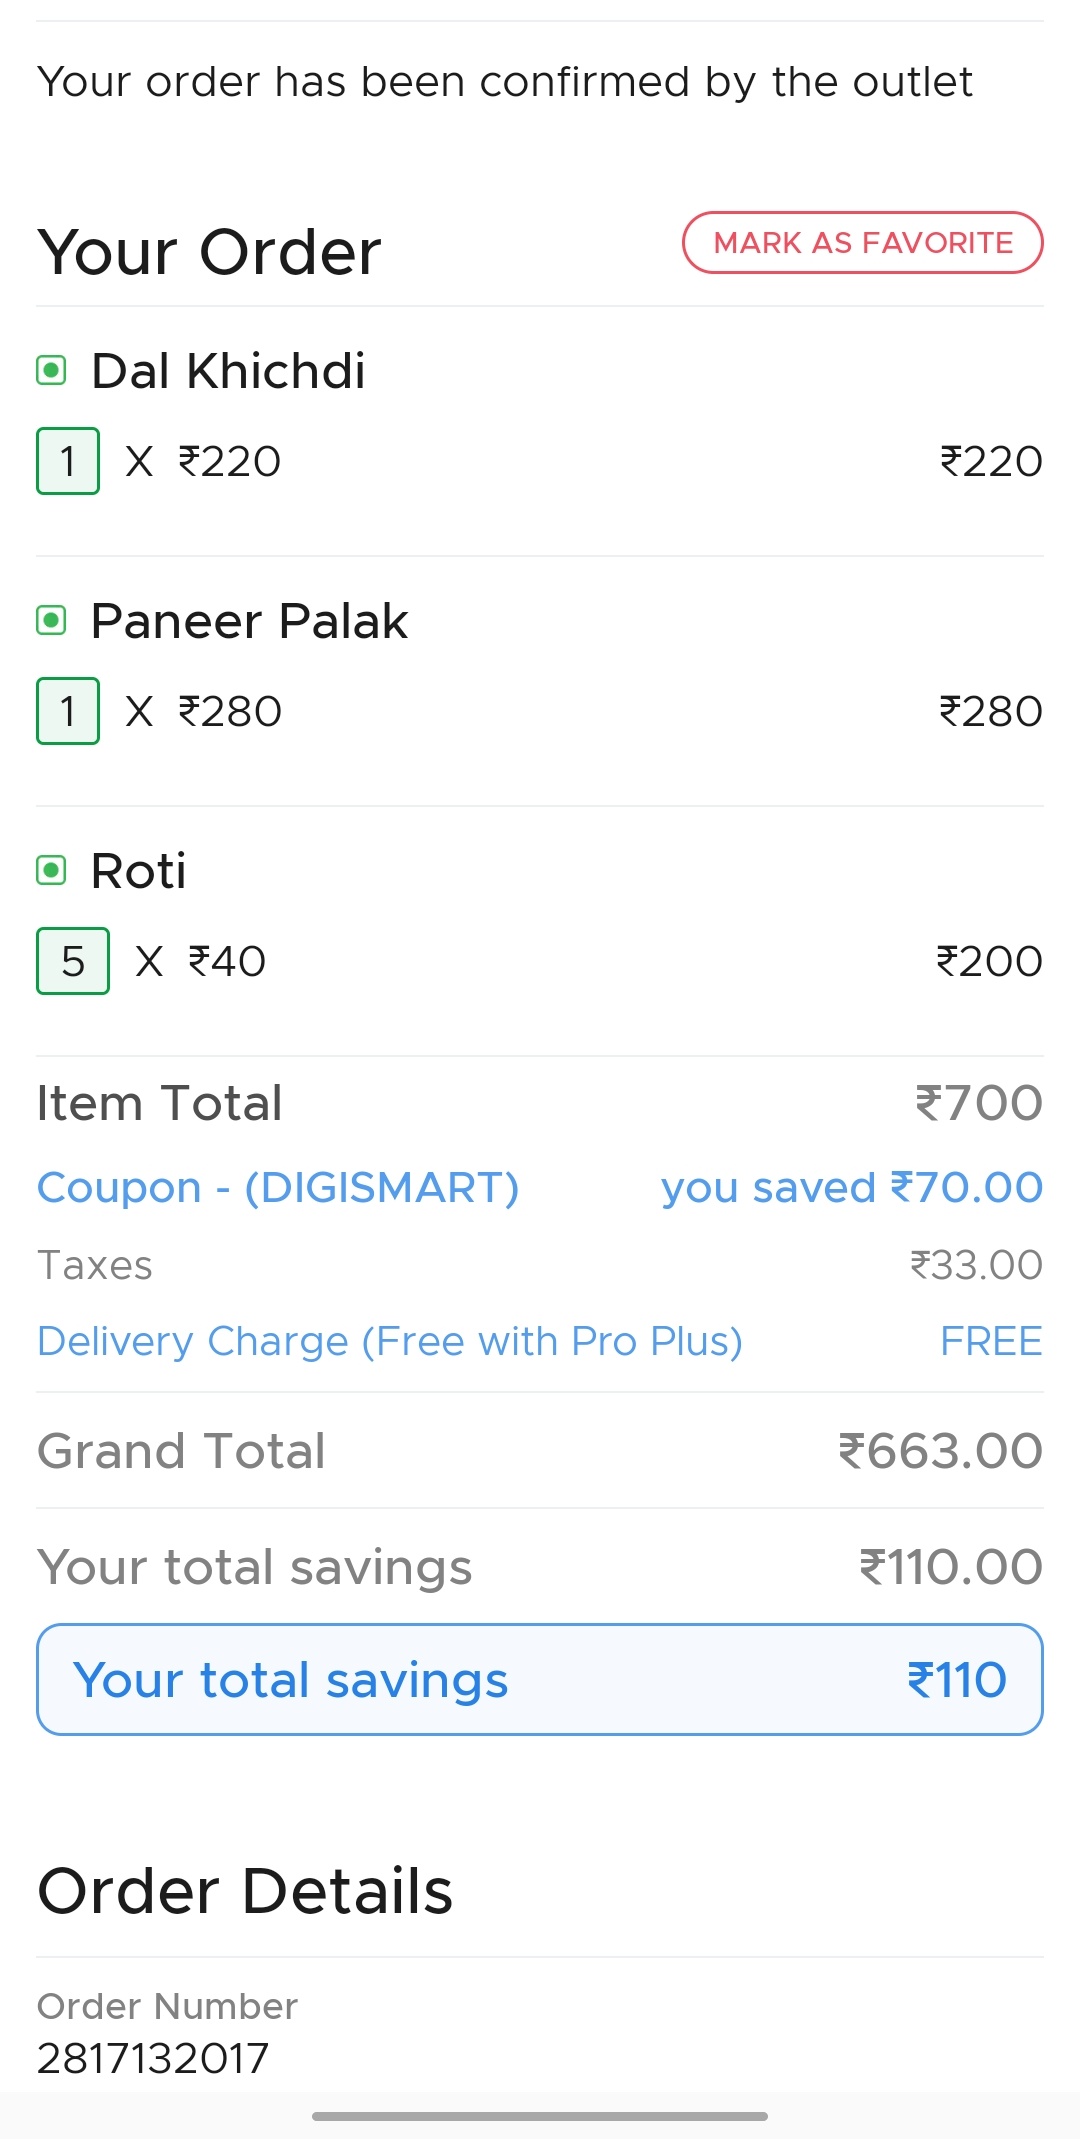Select the Roti item name
The height and width of the screenshot is (2139, 1080).
pyautogui.click(x=138, y=871)
